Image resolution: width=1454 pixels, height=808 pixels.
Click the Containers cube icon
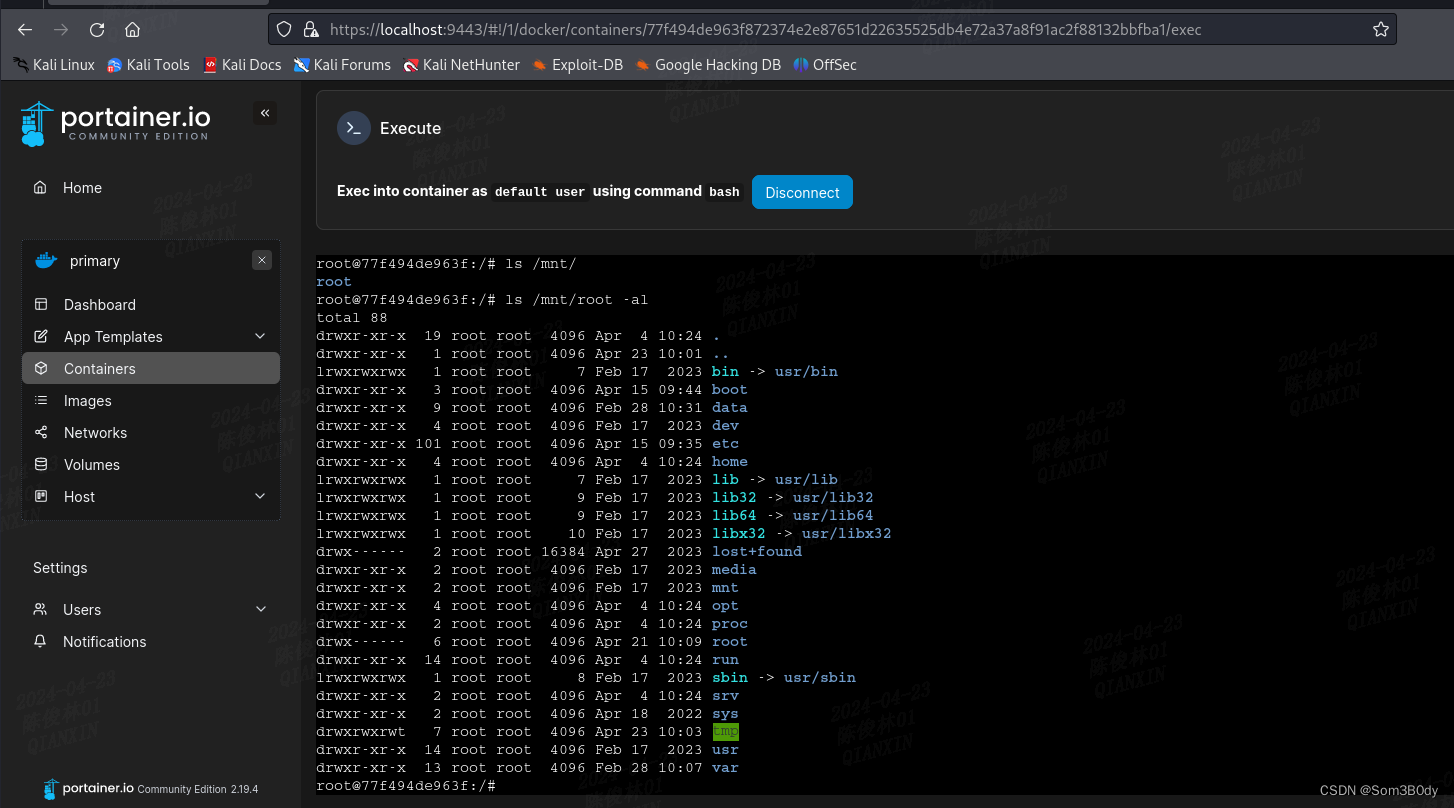pyautogui.click(x=41, y=369)
